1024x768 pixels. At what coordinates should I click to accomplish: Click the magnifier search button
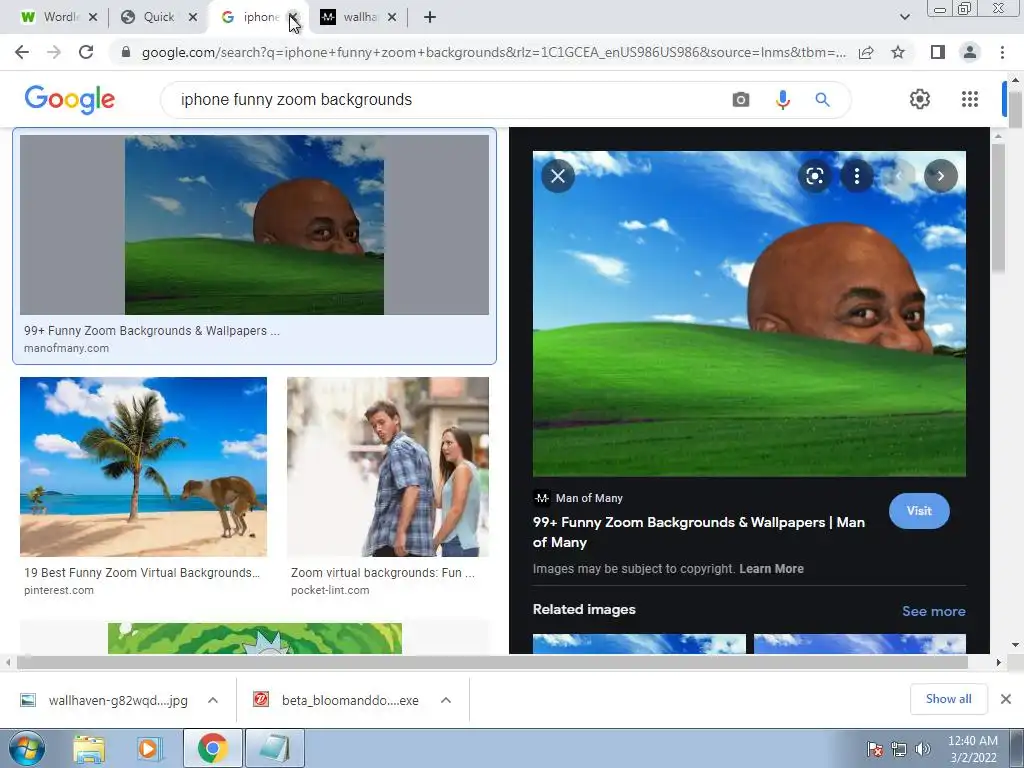822,100
